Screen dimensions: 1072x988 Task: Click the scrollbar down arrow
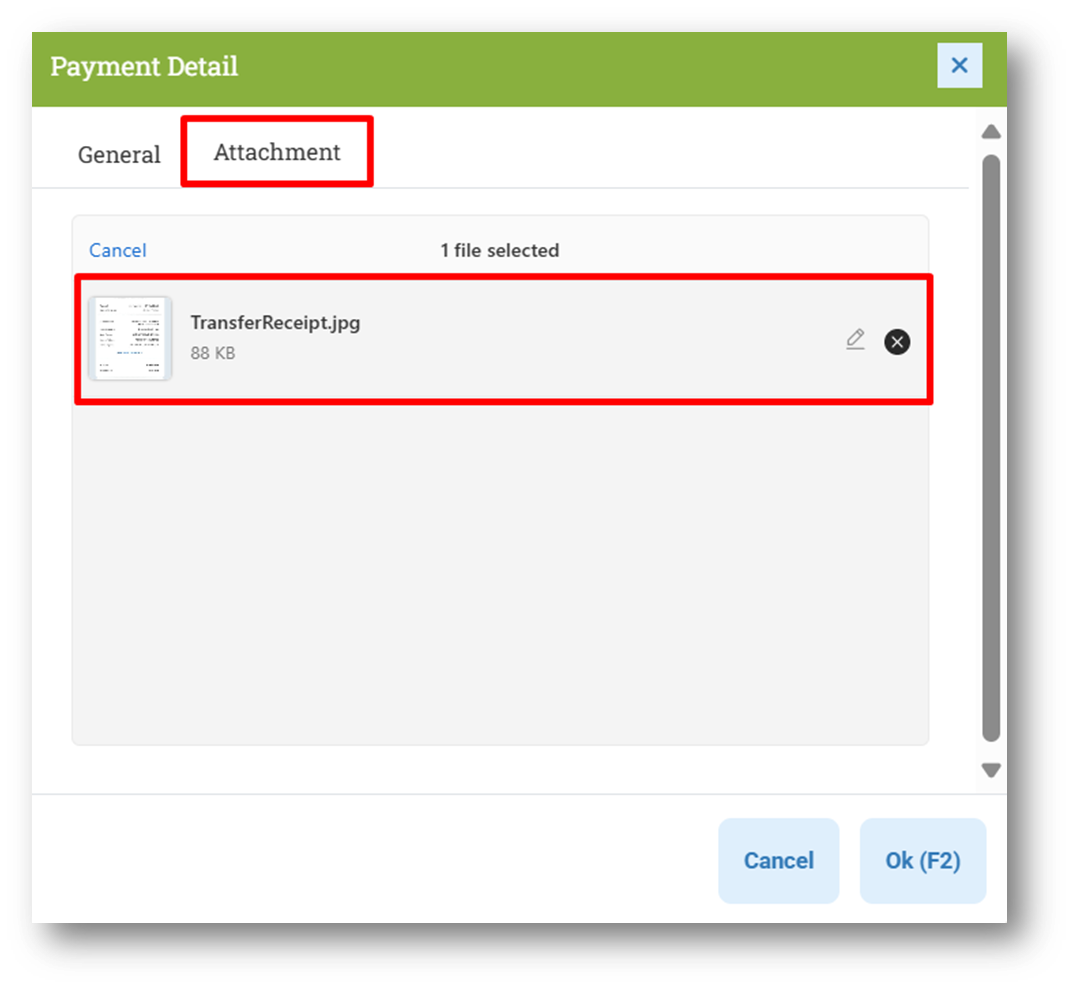tap(991, 771)
